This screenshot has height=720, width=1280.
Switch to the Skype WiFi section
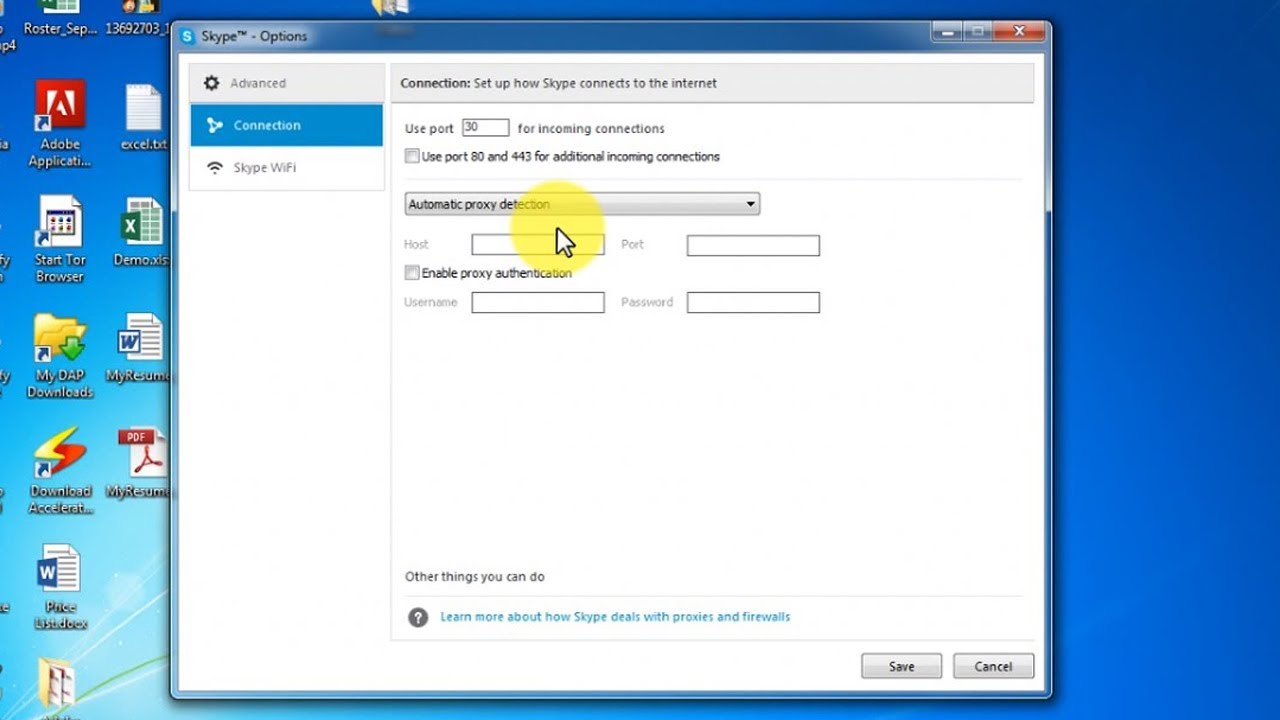[286, 167]
